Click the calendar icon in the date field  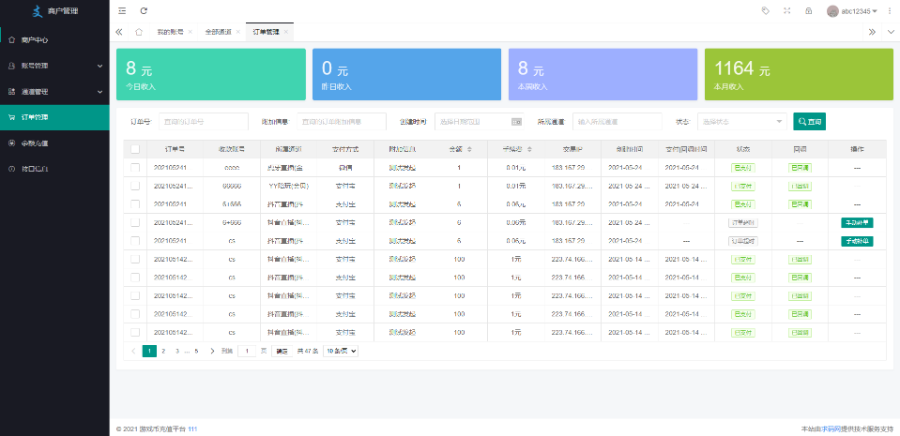[x=516, y=121]
